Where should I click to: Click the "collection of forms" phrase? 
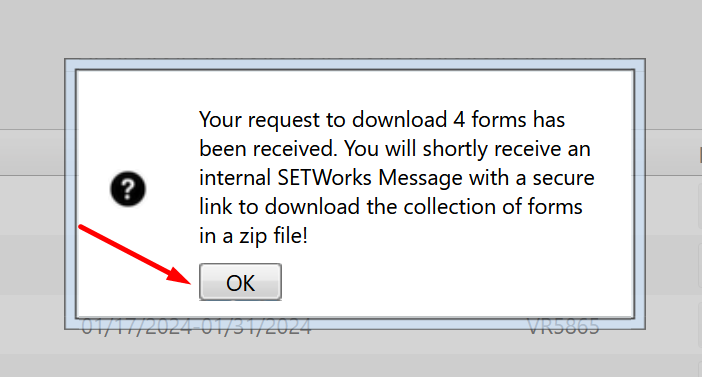click(493, 207)
